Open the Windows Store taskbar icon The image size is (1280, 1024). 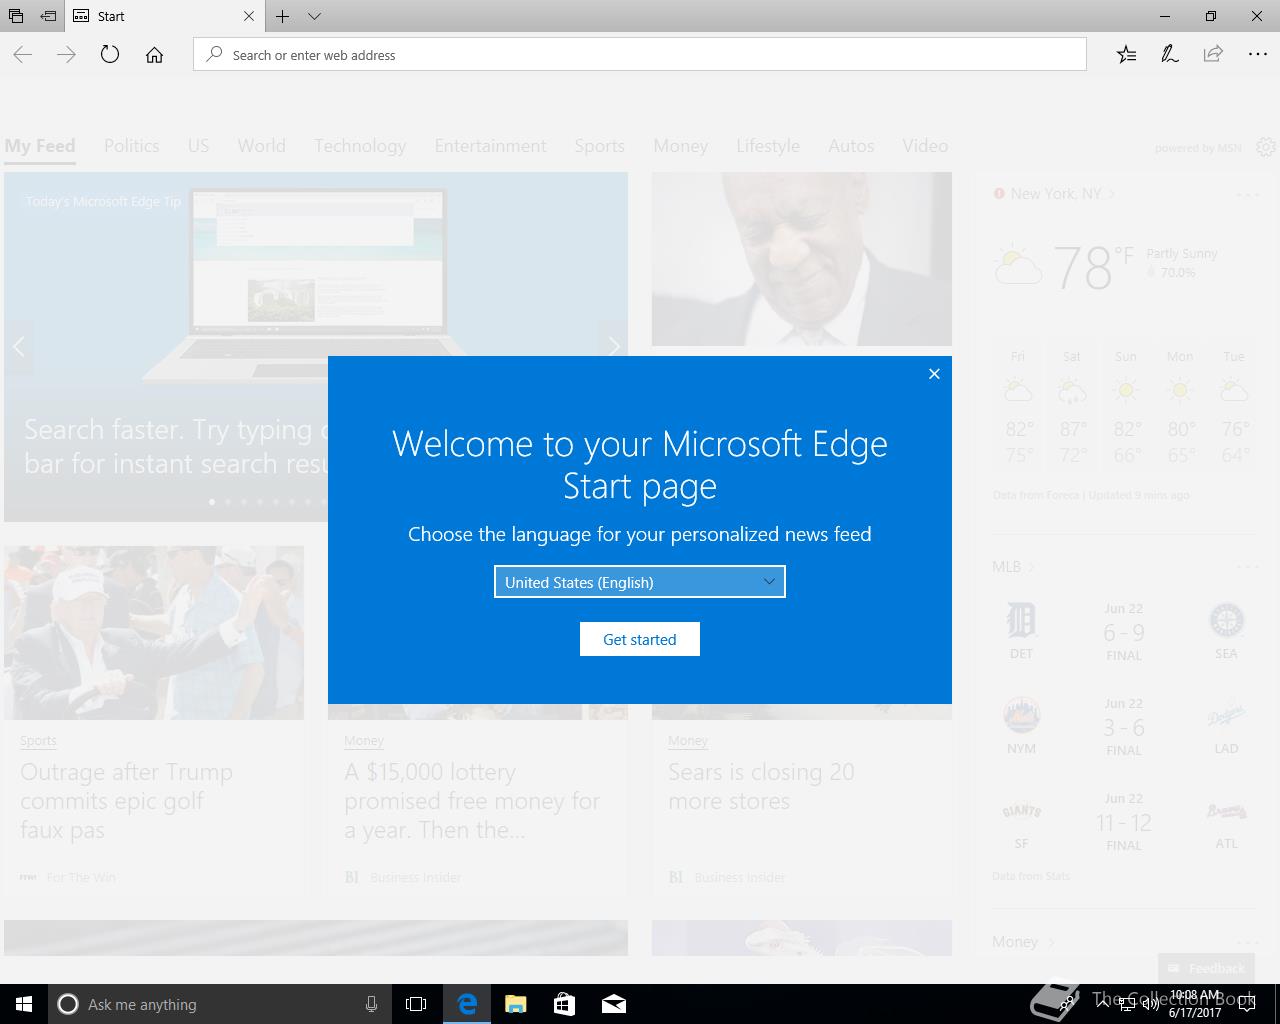coord(565,1004)
